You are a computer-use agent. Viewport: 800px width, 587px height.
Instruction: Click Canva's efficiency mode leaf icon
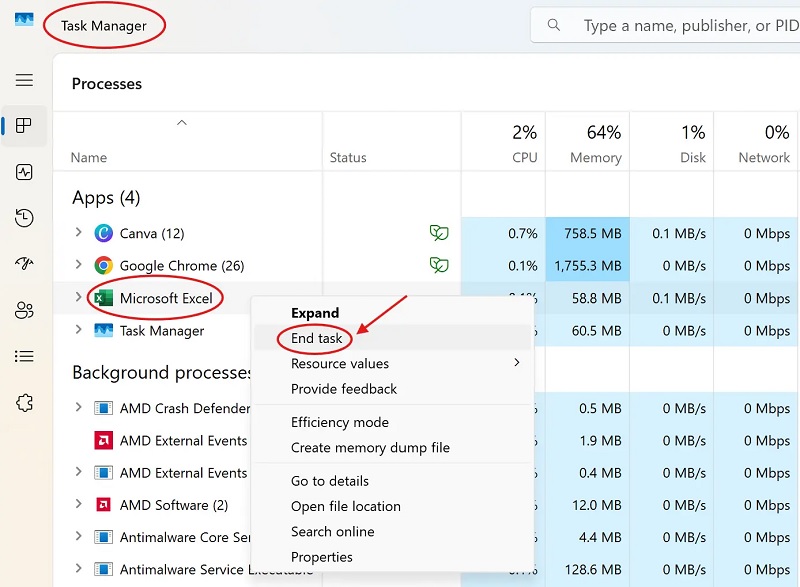point(439,233)
